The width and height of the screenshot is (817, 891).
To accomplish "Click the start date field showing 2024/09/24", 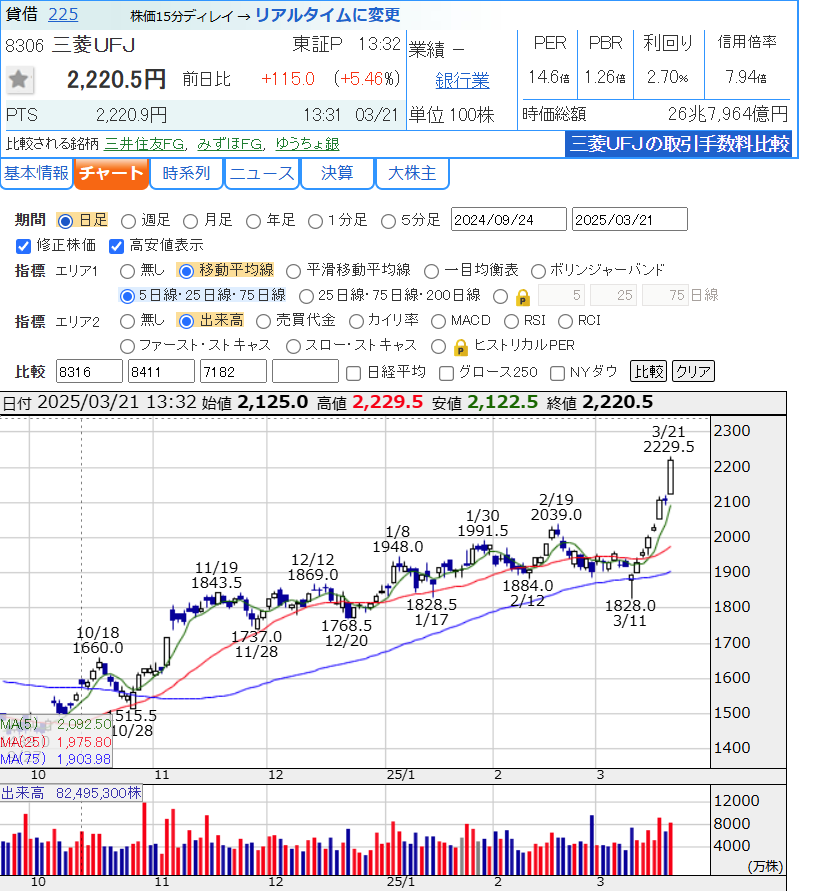I will click(508, 220).
